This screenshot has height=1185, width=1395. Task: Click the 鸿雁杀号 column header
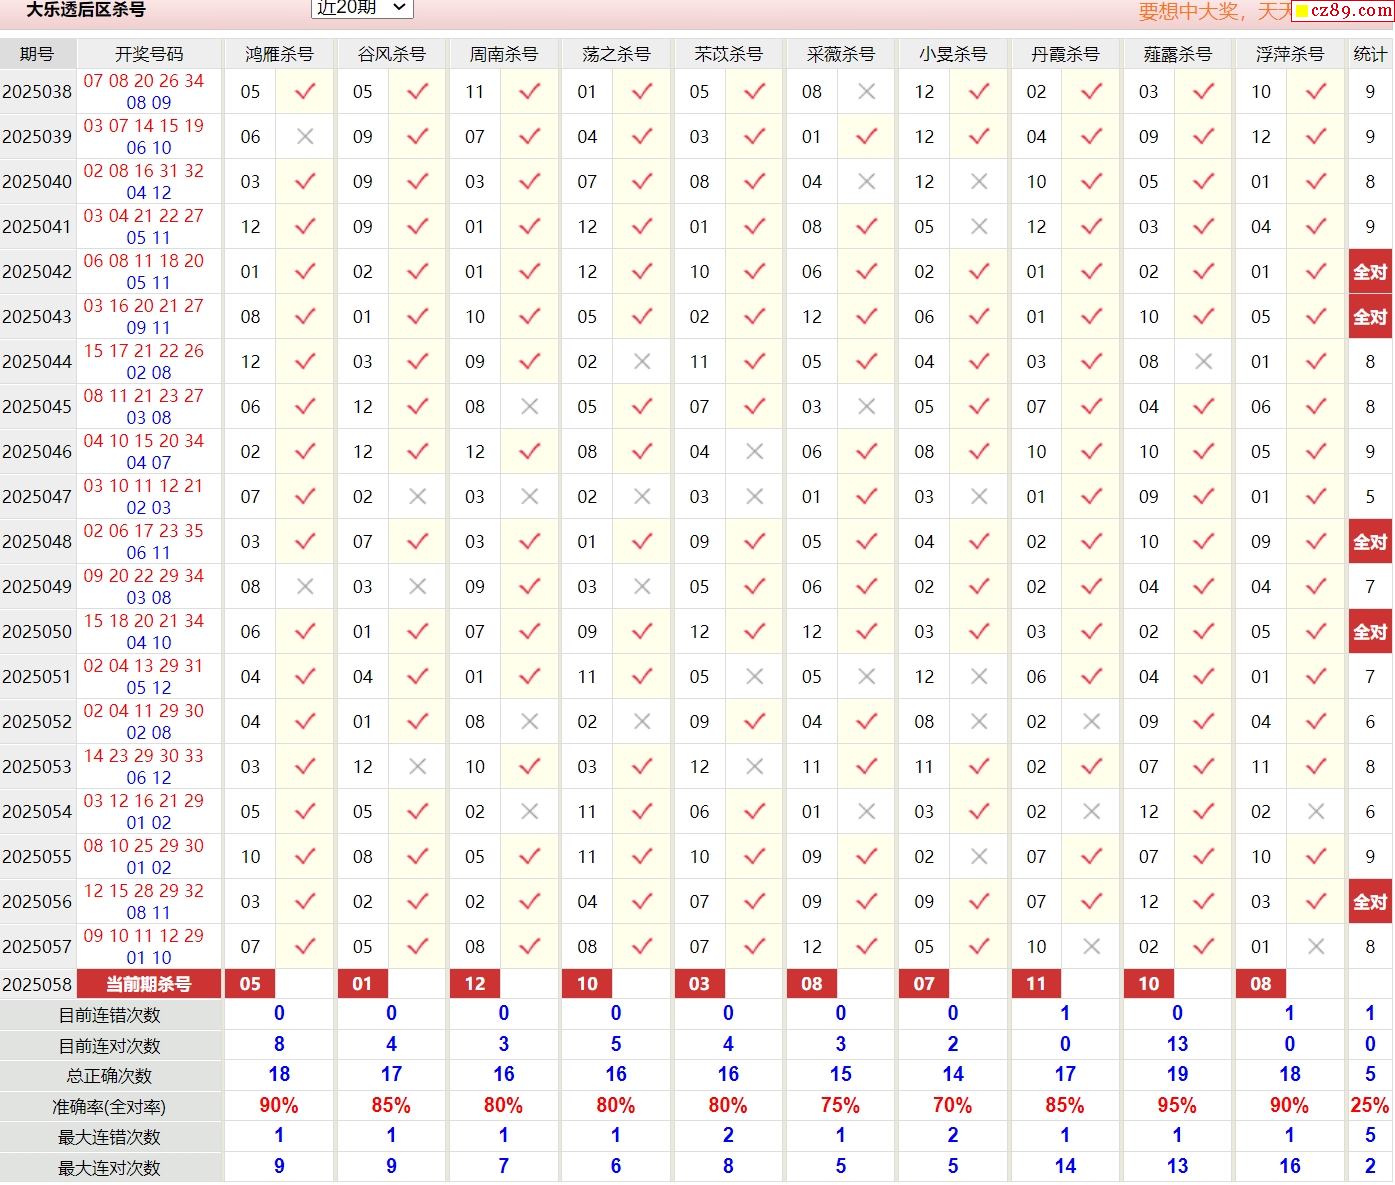[279, 54]
